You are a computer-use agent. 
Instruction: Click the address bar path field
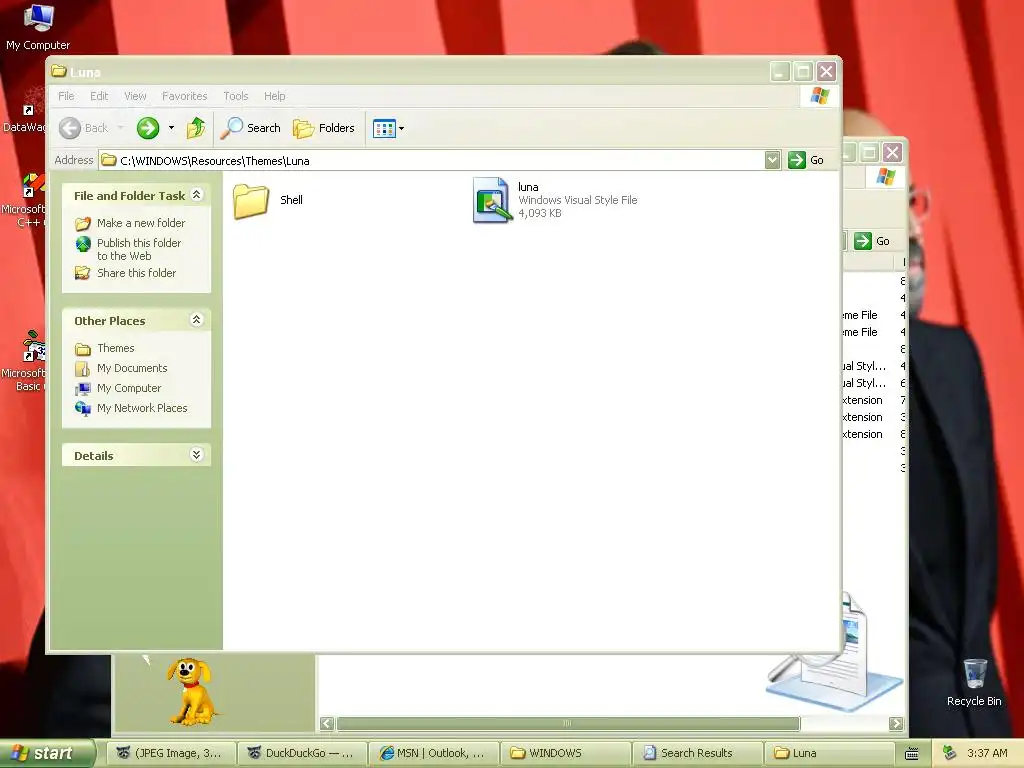[x=431, y=161]
